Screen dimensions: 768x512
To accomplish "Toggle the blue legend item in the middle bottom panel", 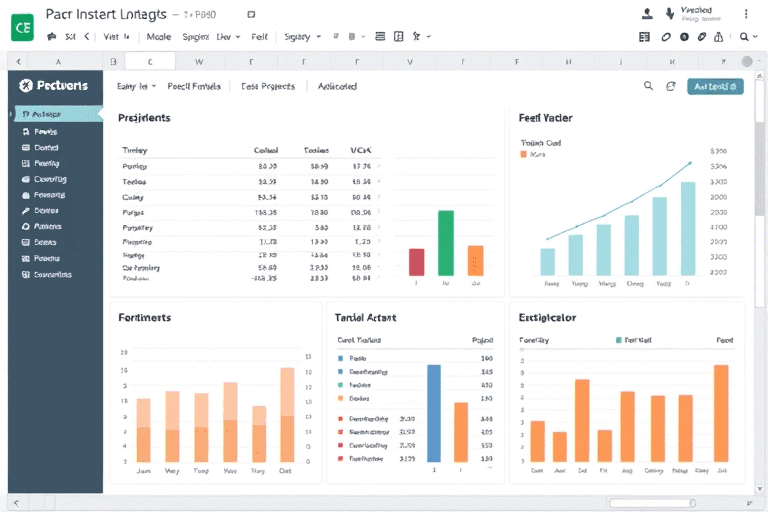I will pyautogui.click(x=340, y=358).
